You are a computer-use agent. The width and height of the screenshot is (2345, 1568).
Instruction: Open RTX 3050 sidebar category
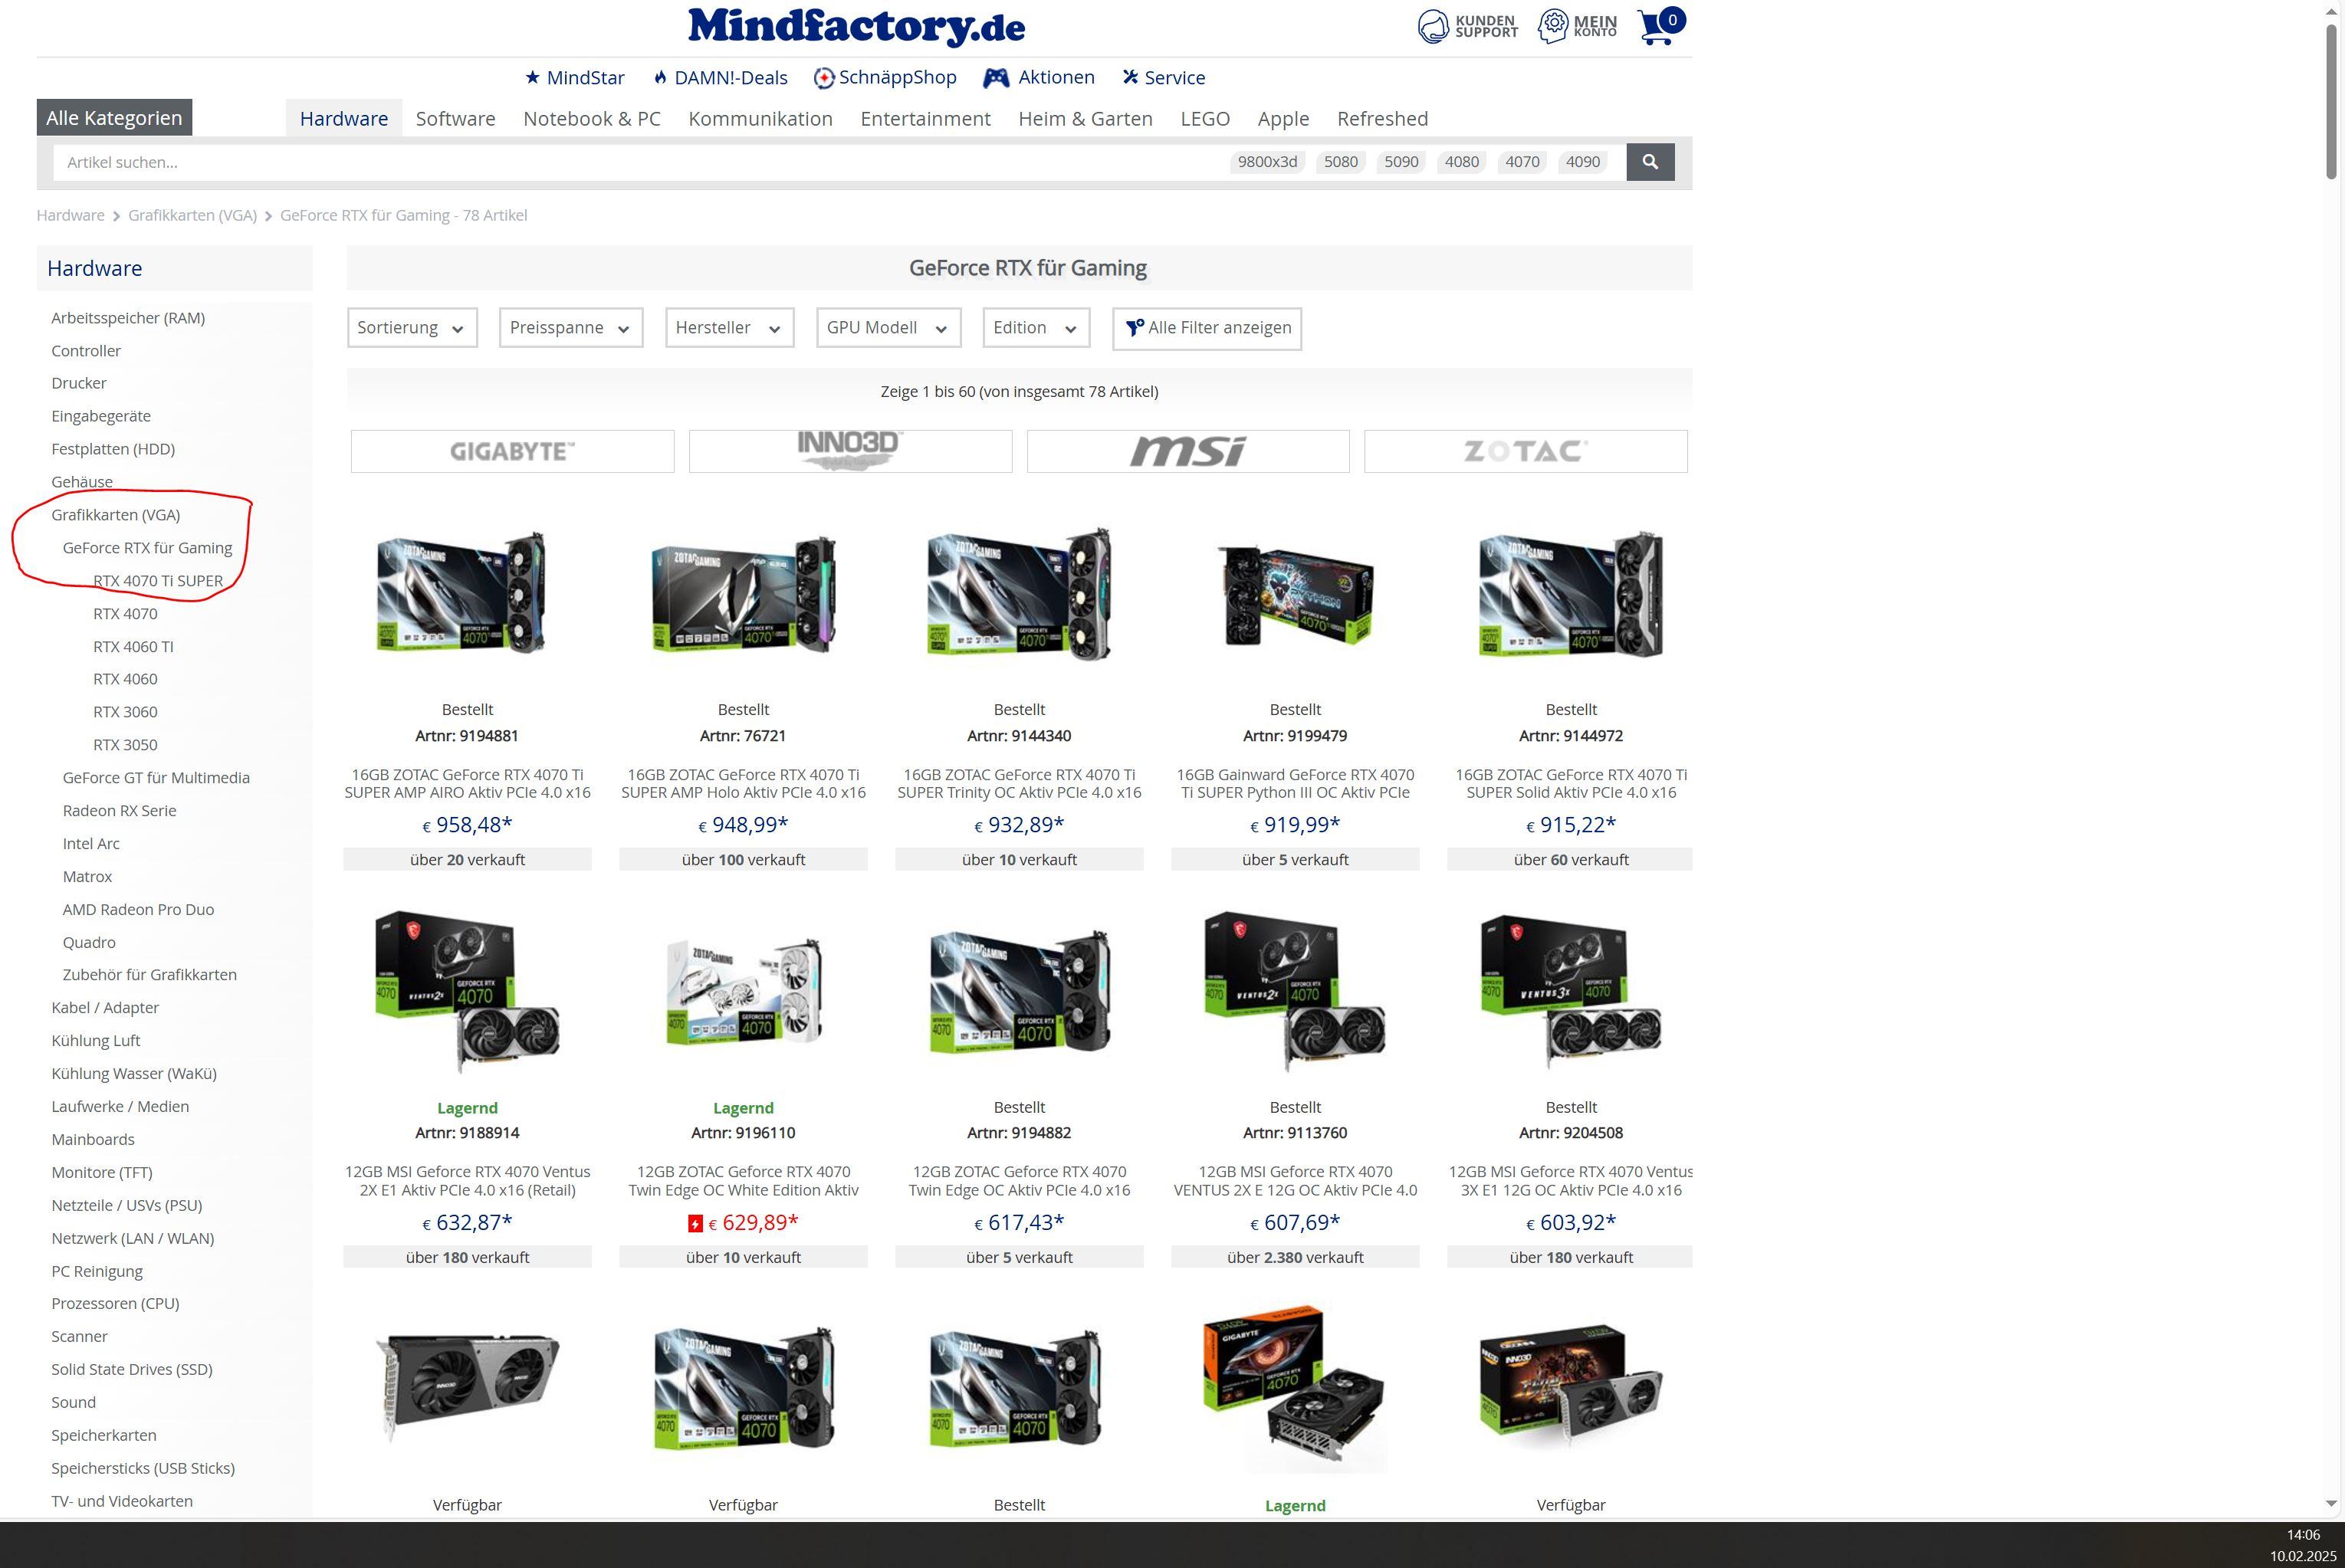point(125,745)
